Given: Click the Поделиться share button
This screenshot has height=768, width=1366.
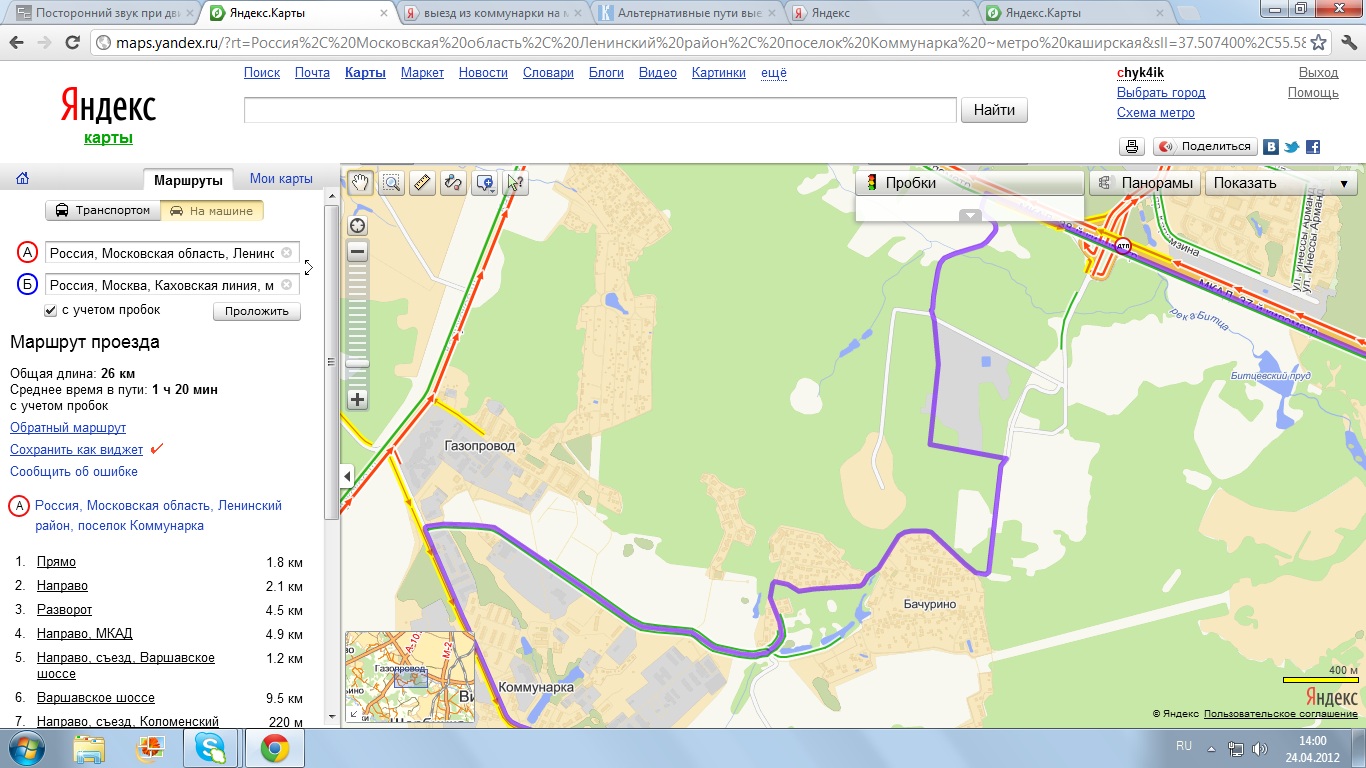Looking at the screenshot, I should tap(1205, 146).
